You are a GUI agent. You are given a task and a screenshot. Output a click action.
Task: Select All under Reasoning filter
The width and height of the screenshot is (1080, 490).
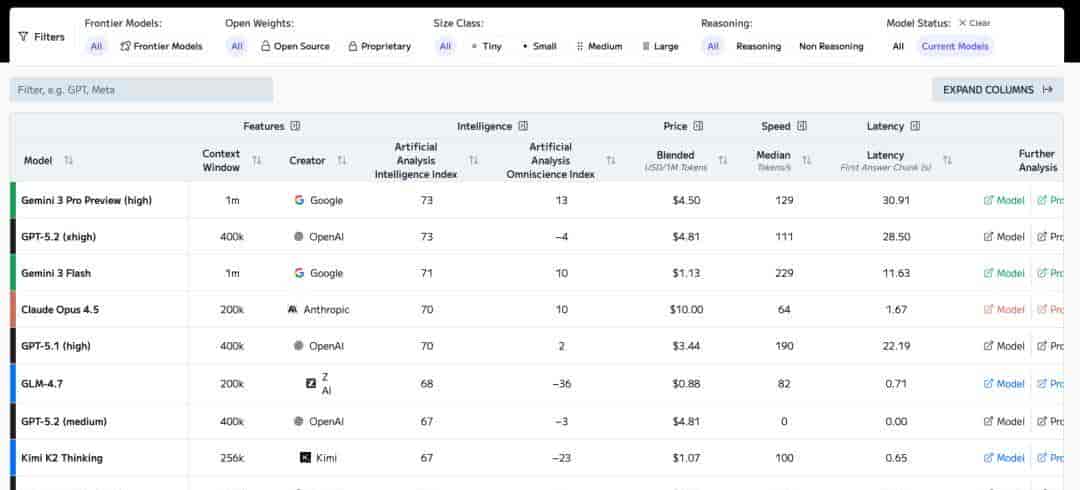(713, 46)
